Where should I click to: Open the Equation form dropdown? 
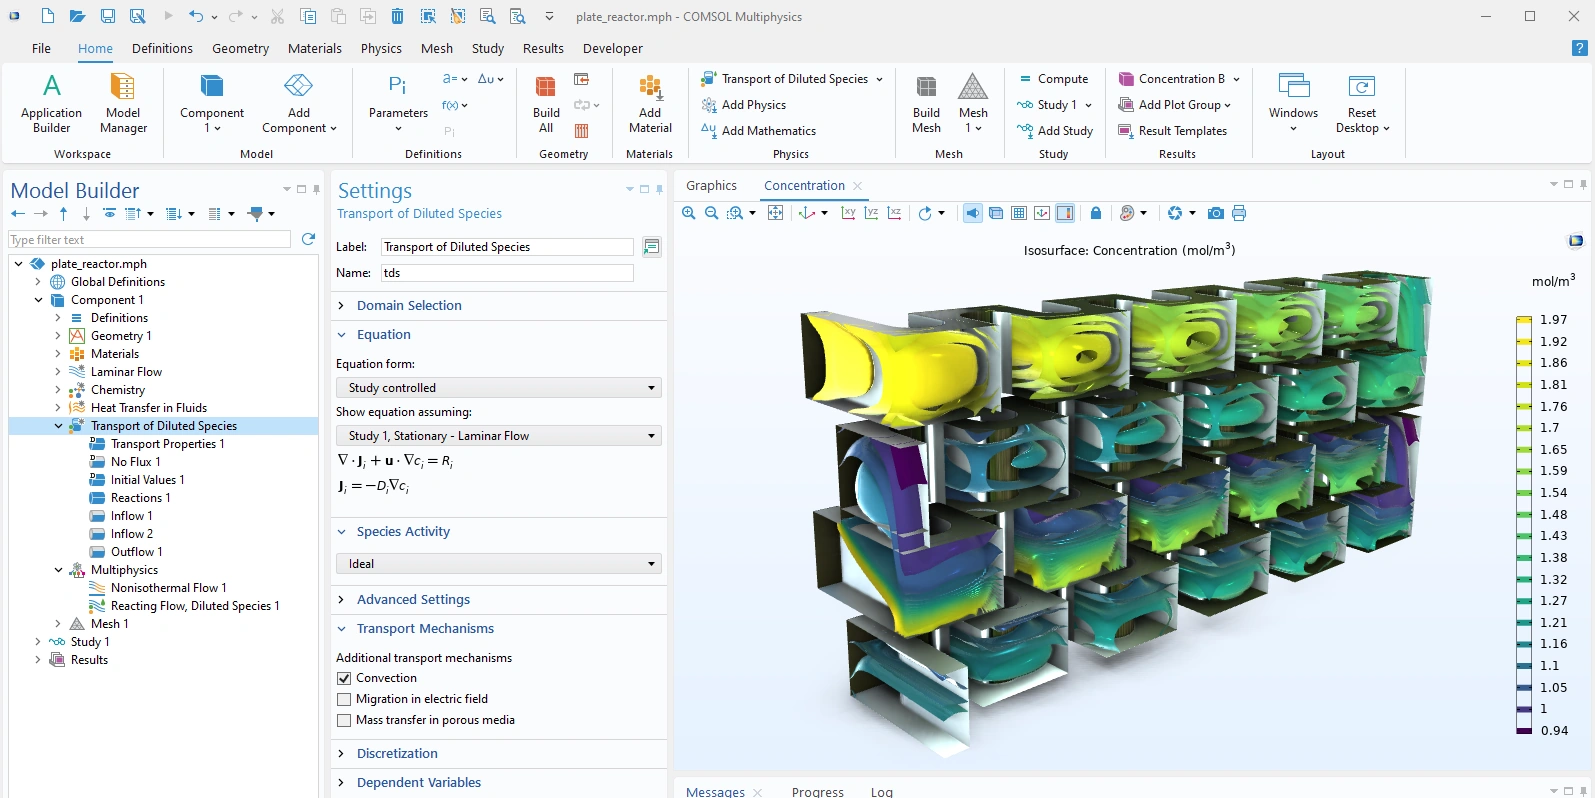[x=498, y=388]
